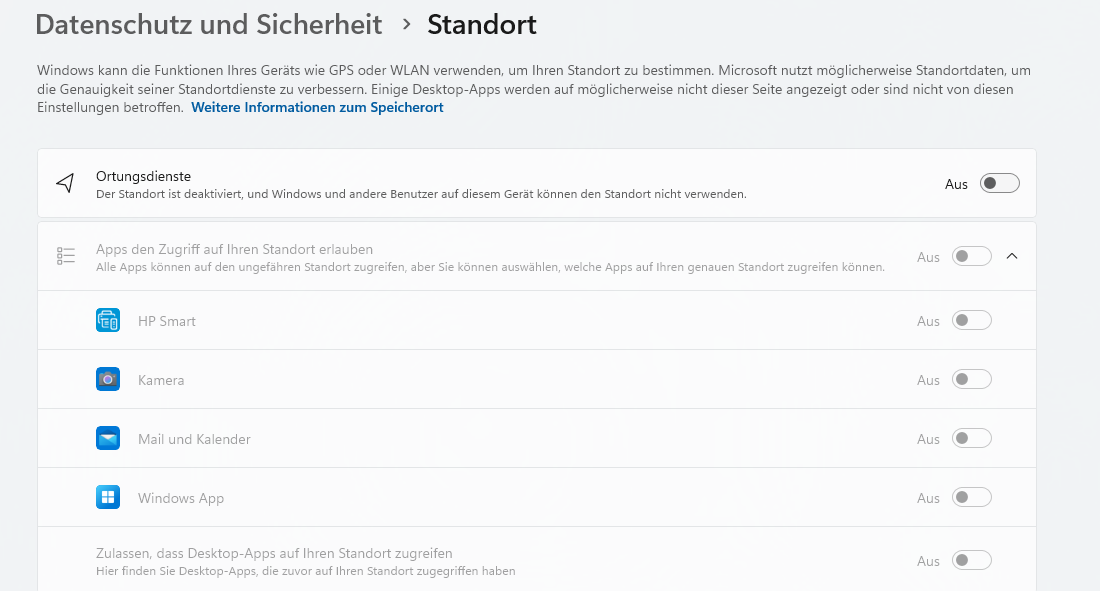This screenshot has width=1100, height=591.
Task: Click the Kamera app icon
Action: (x=108, y=380)
